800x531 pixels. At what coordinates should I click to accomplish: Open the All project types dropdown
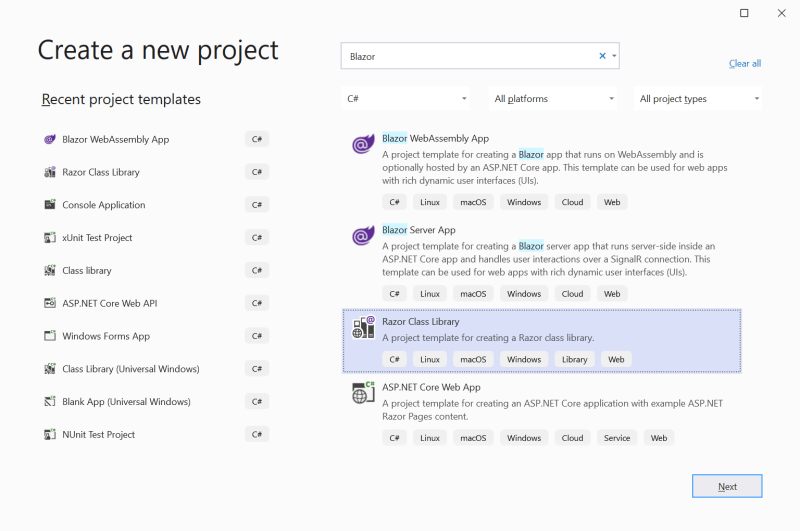click(698, 98)
